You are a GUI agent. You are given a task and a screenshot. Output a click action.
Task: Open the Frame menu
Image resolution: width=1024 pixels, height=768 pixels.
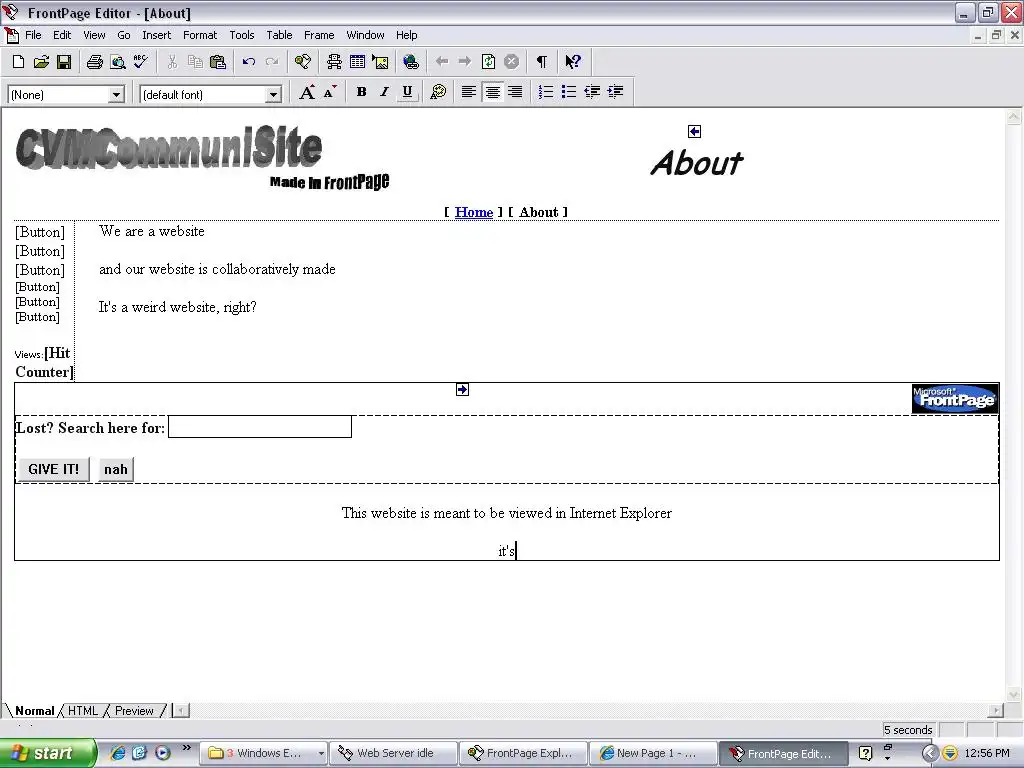pyautogui.click(x=319, y=35)
